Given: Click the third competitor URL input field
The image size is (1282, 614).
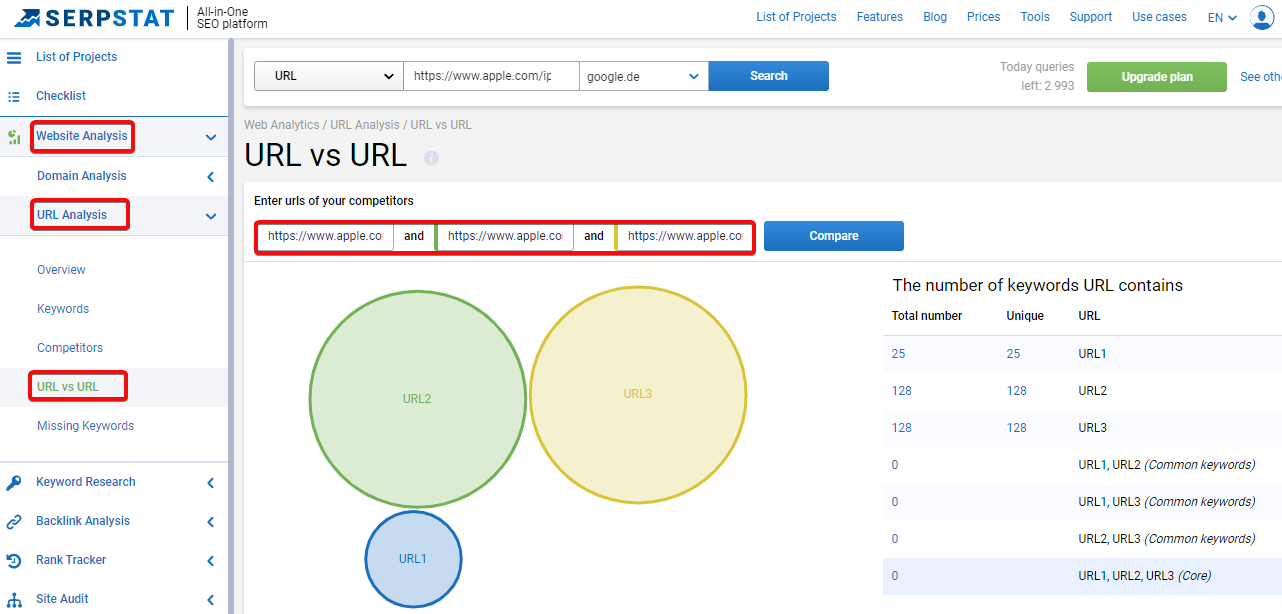Looking at the screenshot, I should pyautogui.click(x=685, y=236).
